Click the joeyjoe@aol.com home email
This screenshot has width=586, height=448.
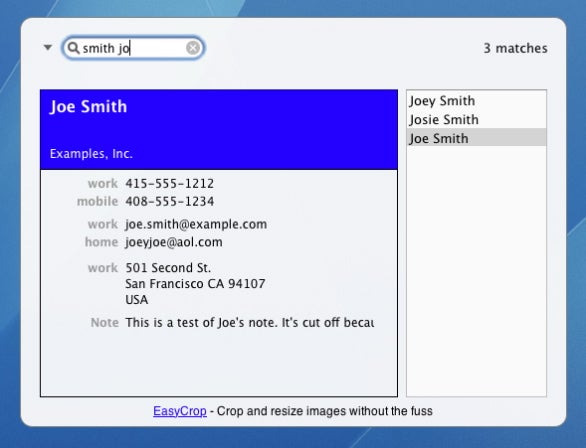coord(174,242)
